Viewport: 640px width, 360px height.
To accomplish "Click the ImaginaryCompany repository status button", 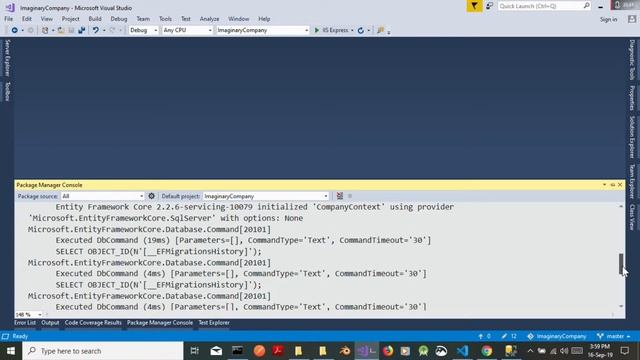I will point(557,336).
